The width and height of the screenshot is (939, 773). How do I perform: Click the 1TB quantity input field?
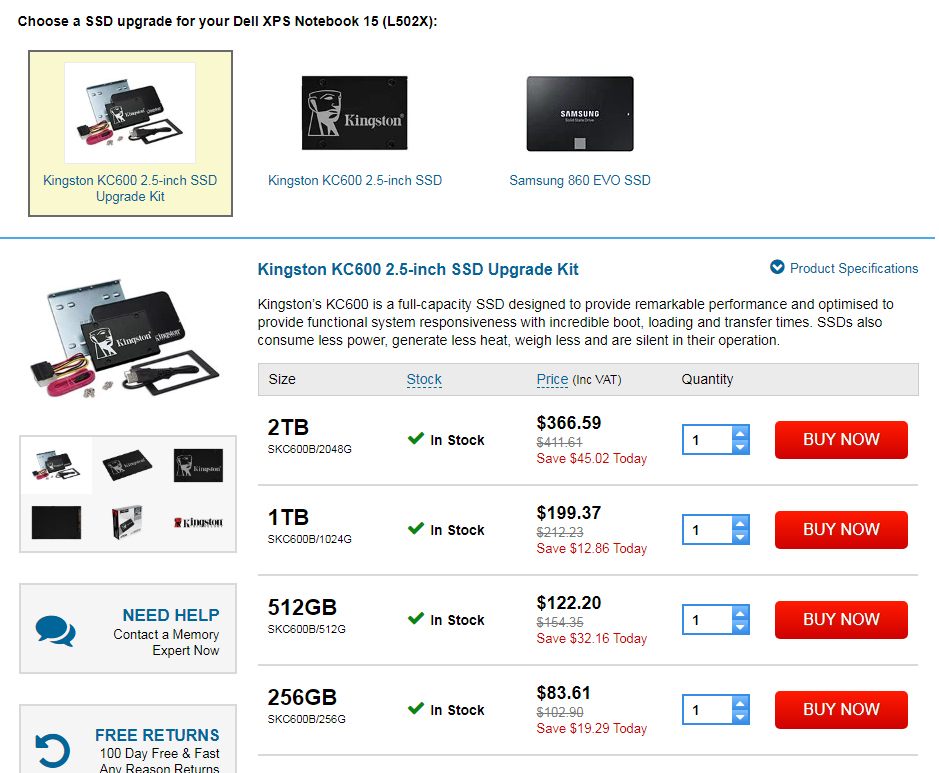pyautogui.click(x=708, y=530)
